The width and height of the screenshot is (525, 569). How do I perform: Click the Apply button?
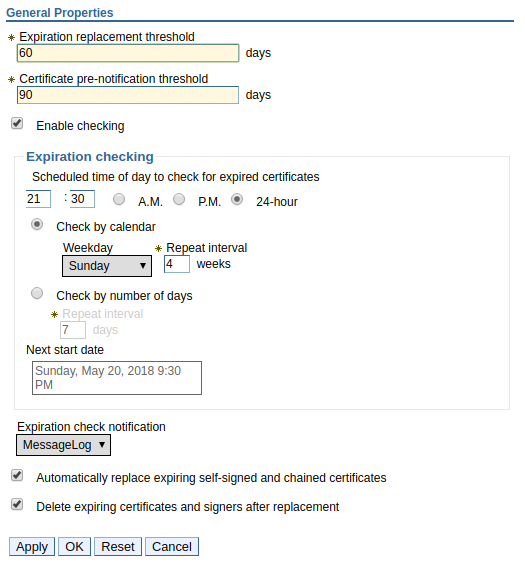32,547
